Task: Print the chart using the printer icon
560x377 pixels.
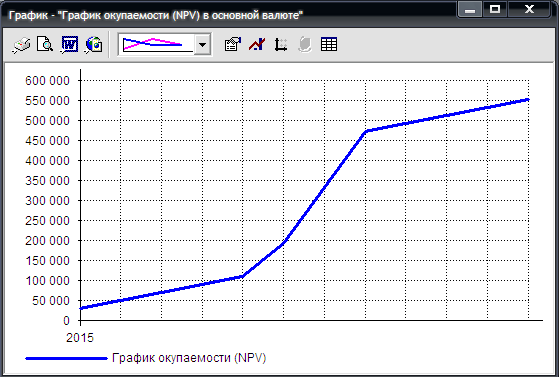Action: click(21, 45)
